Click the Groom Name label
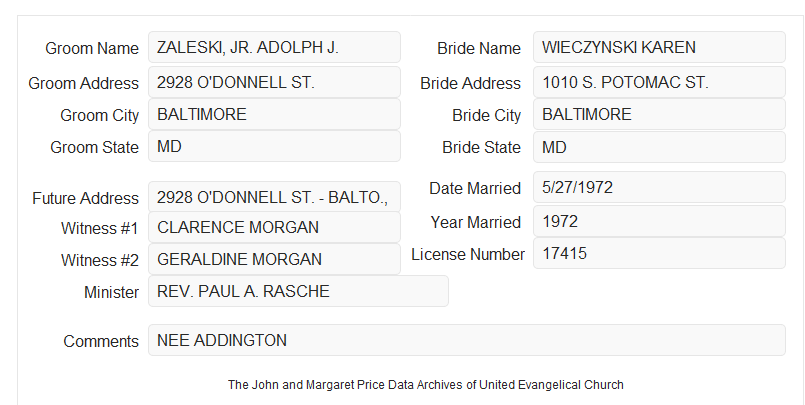This screenshot has width=805, height=405. (92, 48)
